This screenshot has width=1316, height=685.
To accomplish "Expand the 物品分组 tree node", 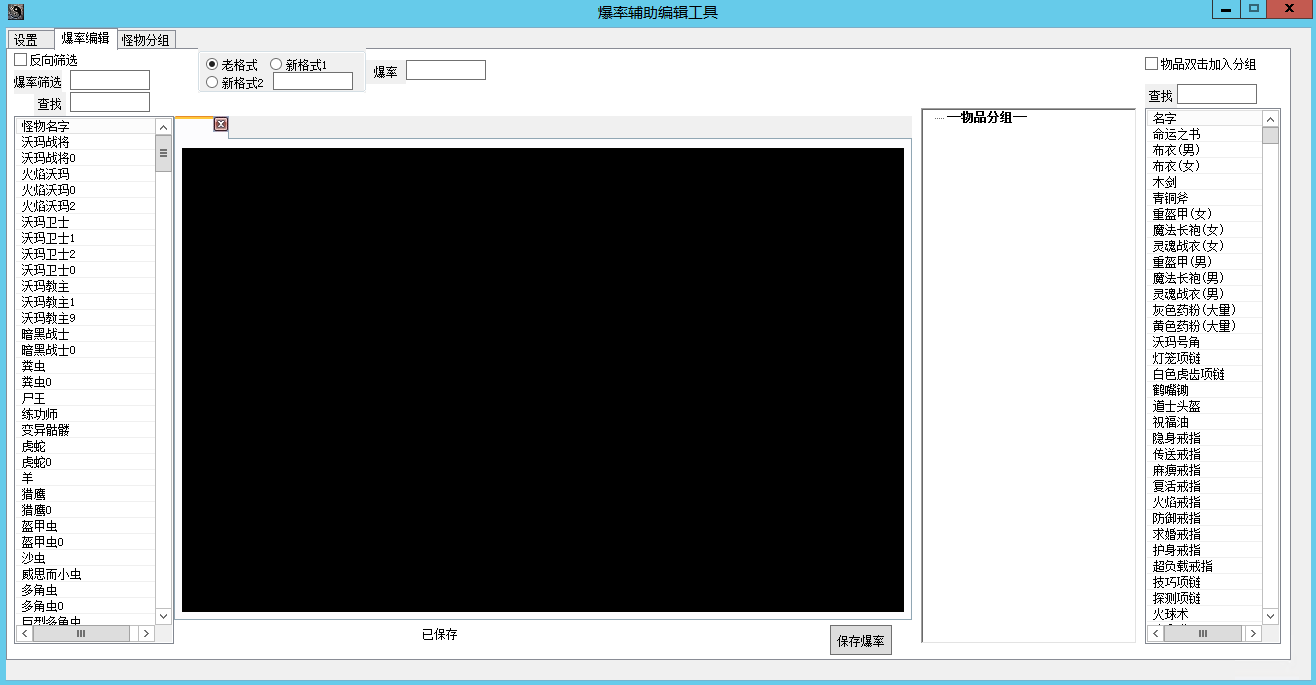I will click(x=939, y=118).
